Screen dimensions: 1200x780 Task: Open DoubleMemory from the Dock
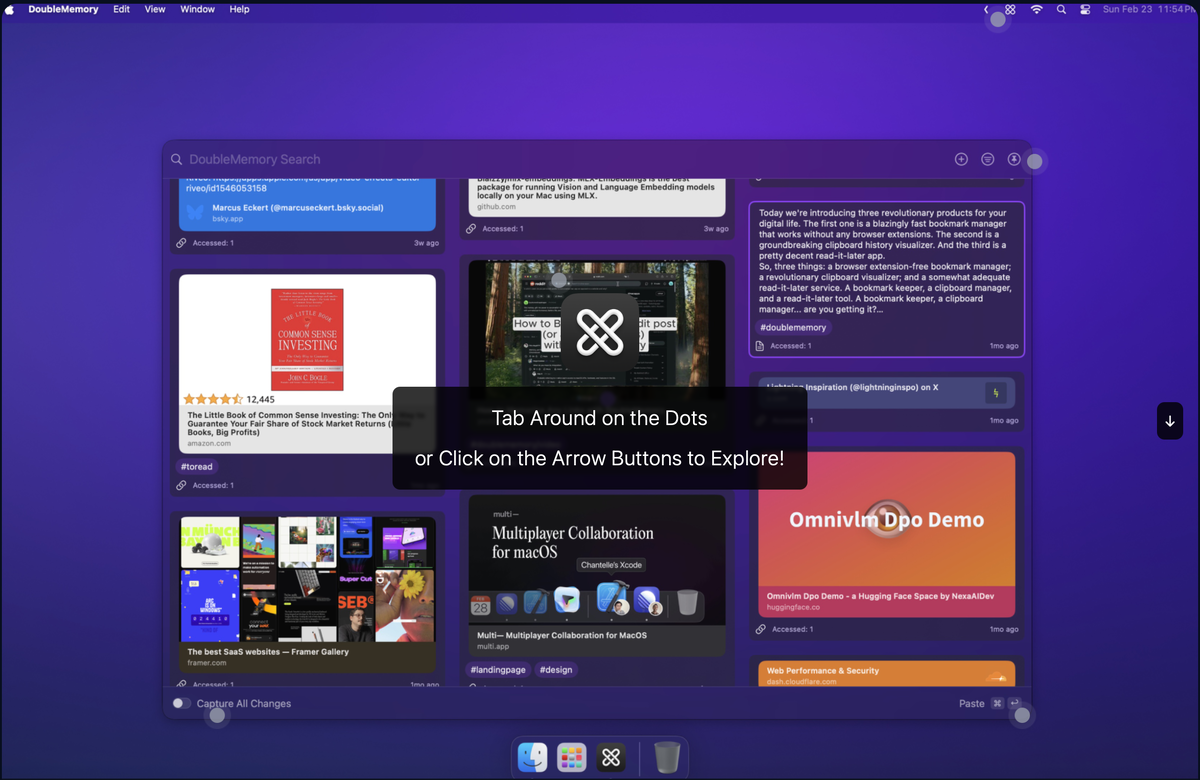(x=611, y=757)
